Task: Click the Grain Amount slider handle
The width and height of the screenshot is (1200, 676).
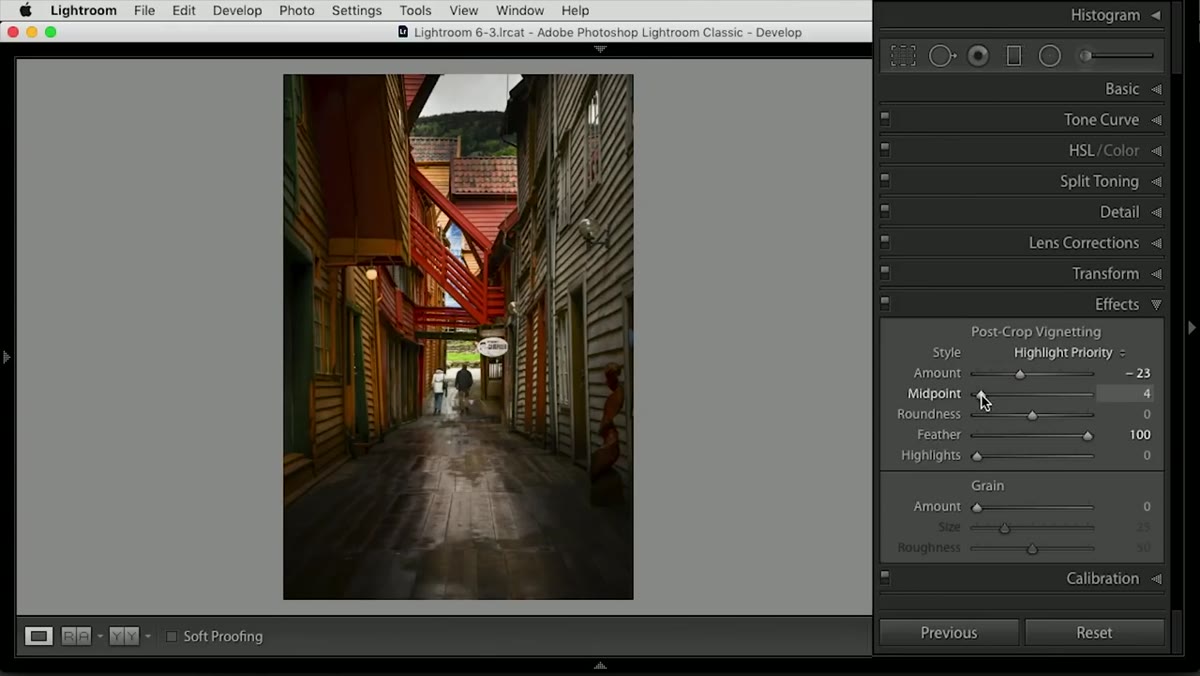Action: click(x=977, y=507)
